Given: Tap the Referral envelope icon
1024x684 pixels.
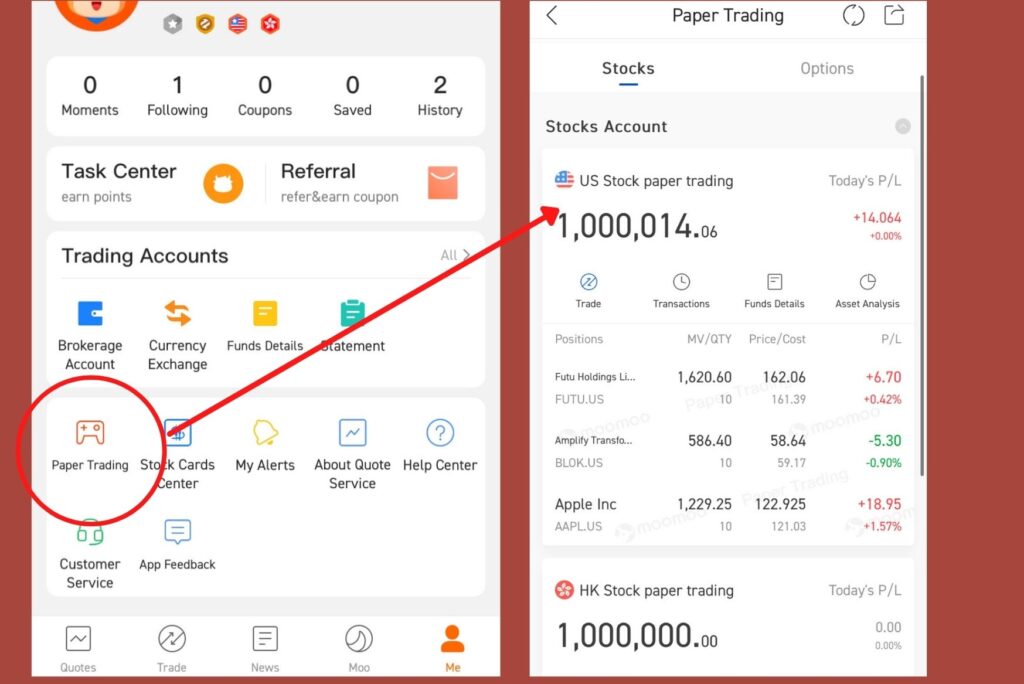Looking at the screenshot, I should pos(443,182).
